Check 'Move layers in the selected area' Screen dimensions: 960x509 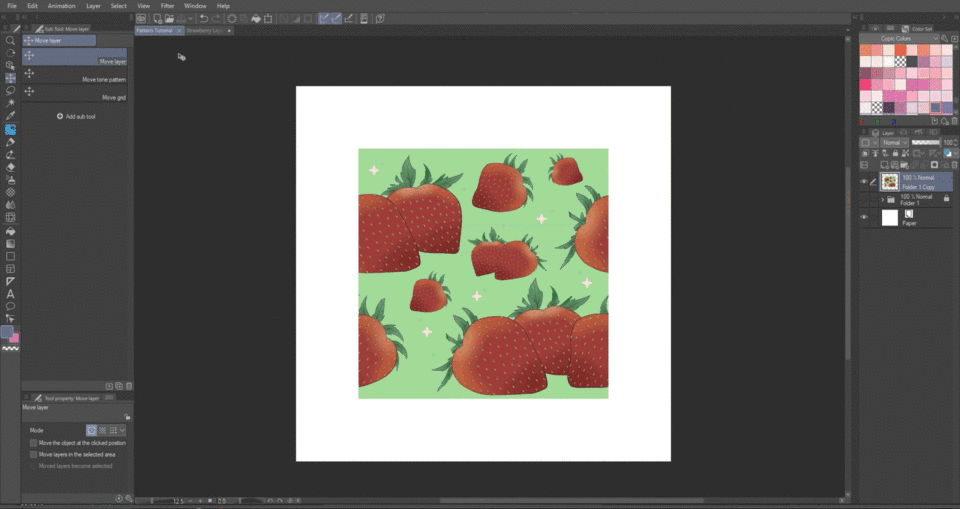[34, 454]
